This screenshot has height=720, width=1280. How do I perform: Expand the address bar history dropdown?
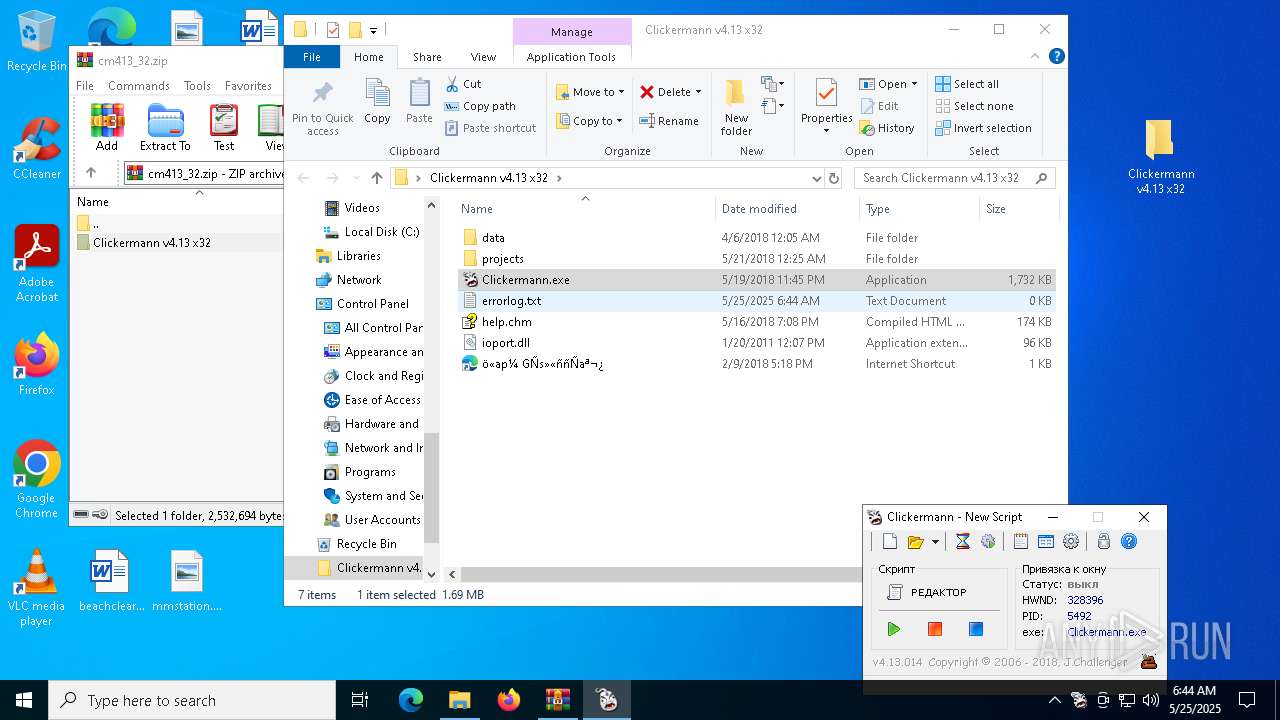817,178
